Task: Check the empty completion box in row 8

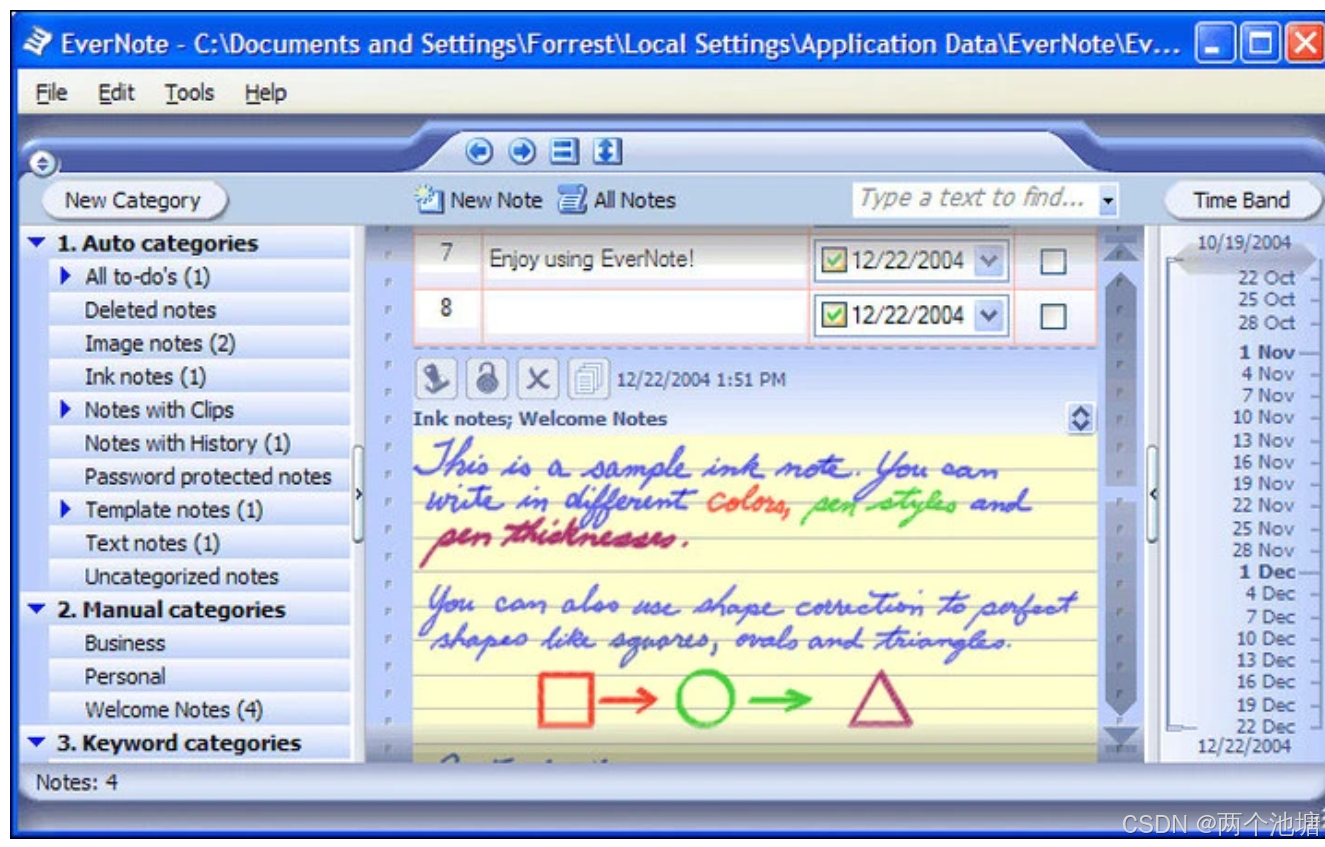Action: click(1053, 317)
